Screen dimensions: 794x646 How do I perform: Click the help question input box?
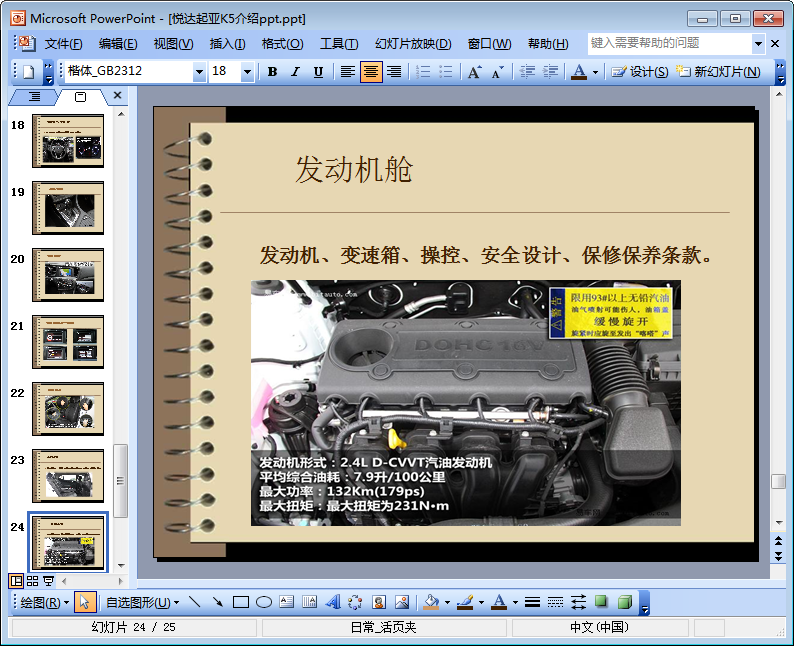coord(669,44)
